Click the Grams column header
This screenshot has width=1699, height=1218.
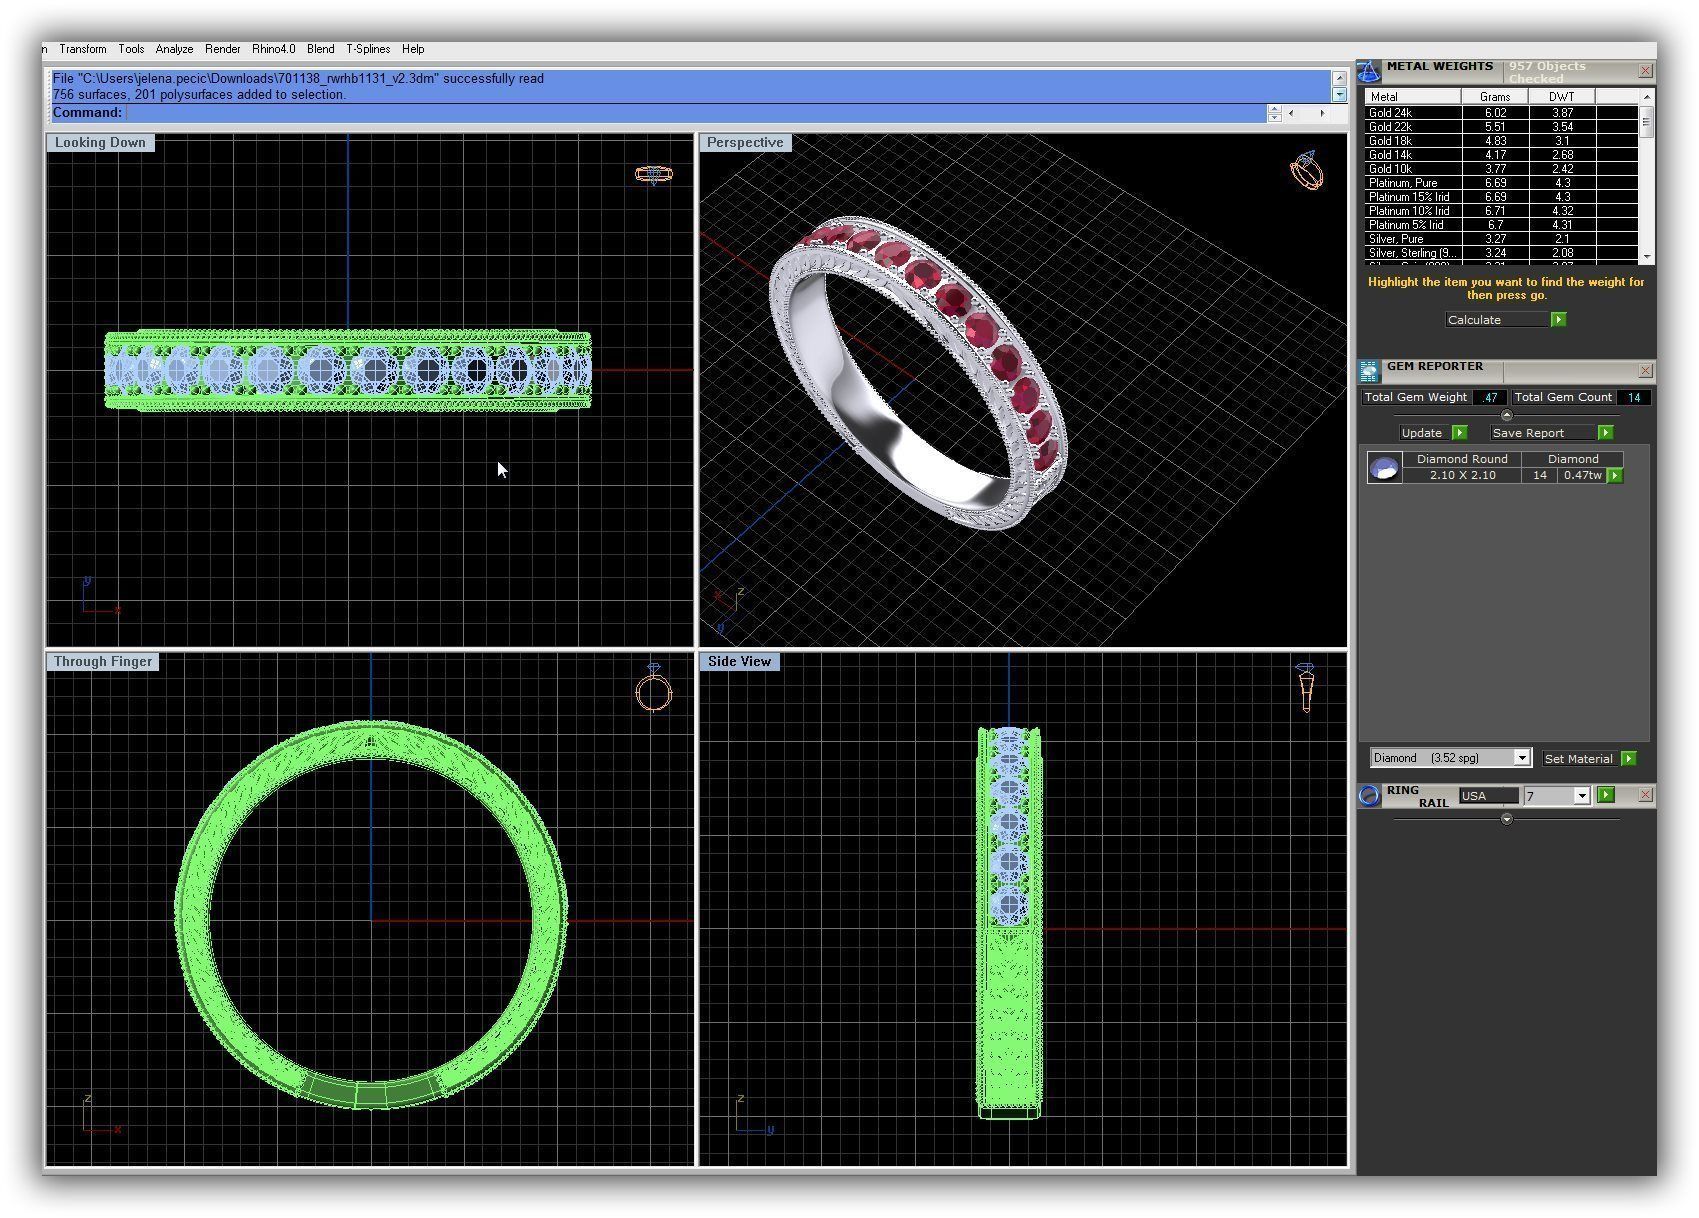click(1495, 97)
